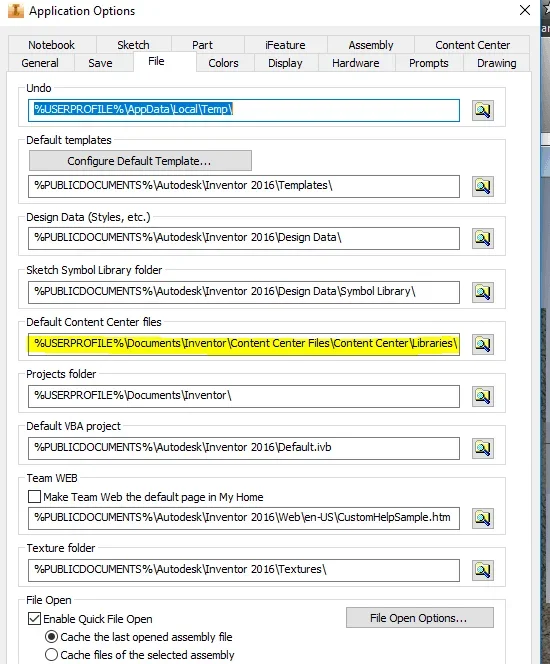Click the Design Data path field
The width and height of the screenshot is (550, 664).
[x=244, y=238]
